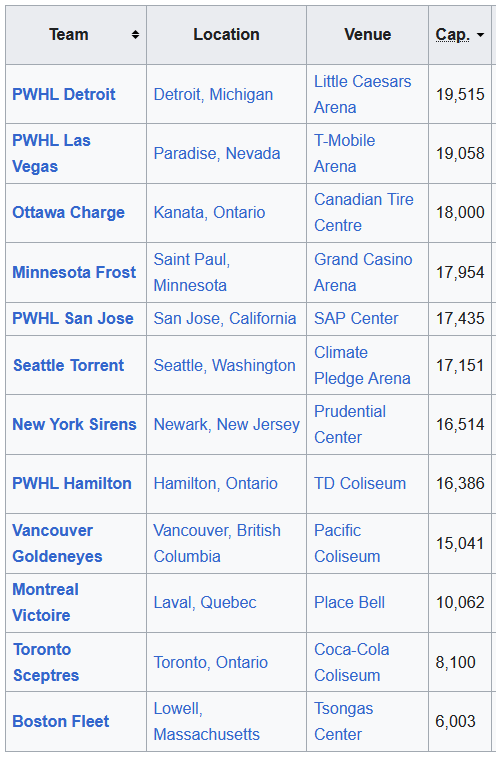This screenshot has width=496, height=757.
Task: Click the Cap. column header abbreviation
Action: coord(453,35)
